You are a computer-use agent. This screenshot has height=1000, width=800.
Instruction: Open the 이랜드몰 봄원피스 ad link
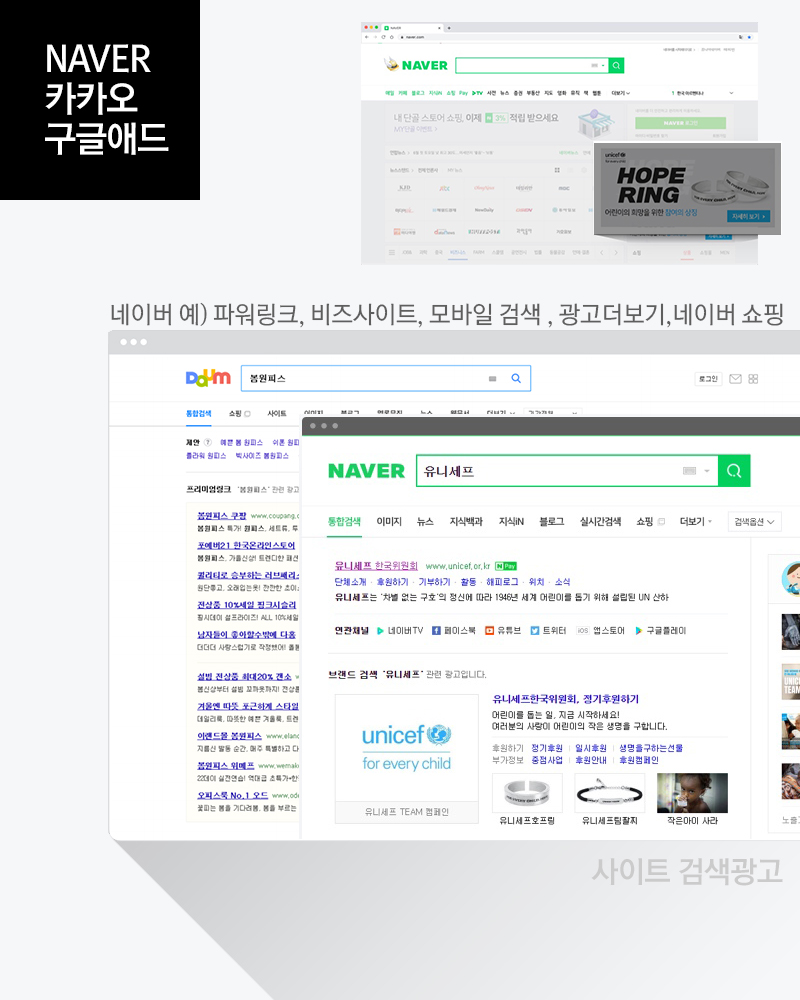coord(229,735)
